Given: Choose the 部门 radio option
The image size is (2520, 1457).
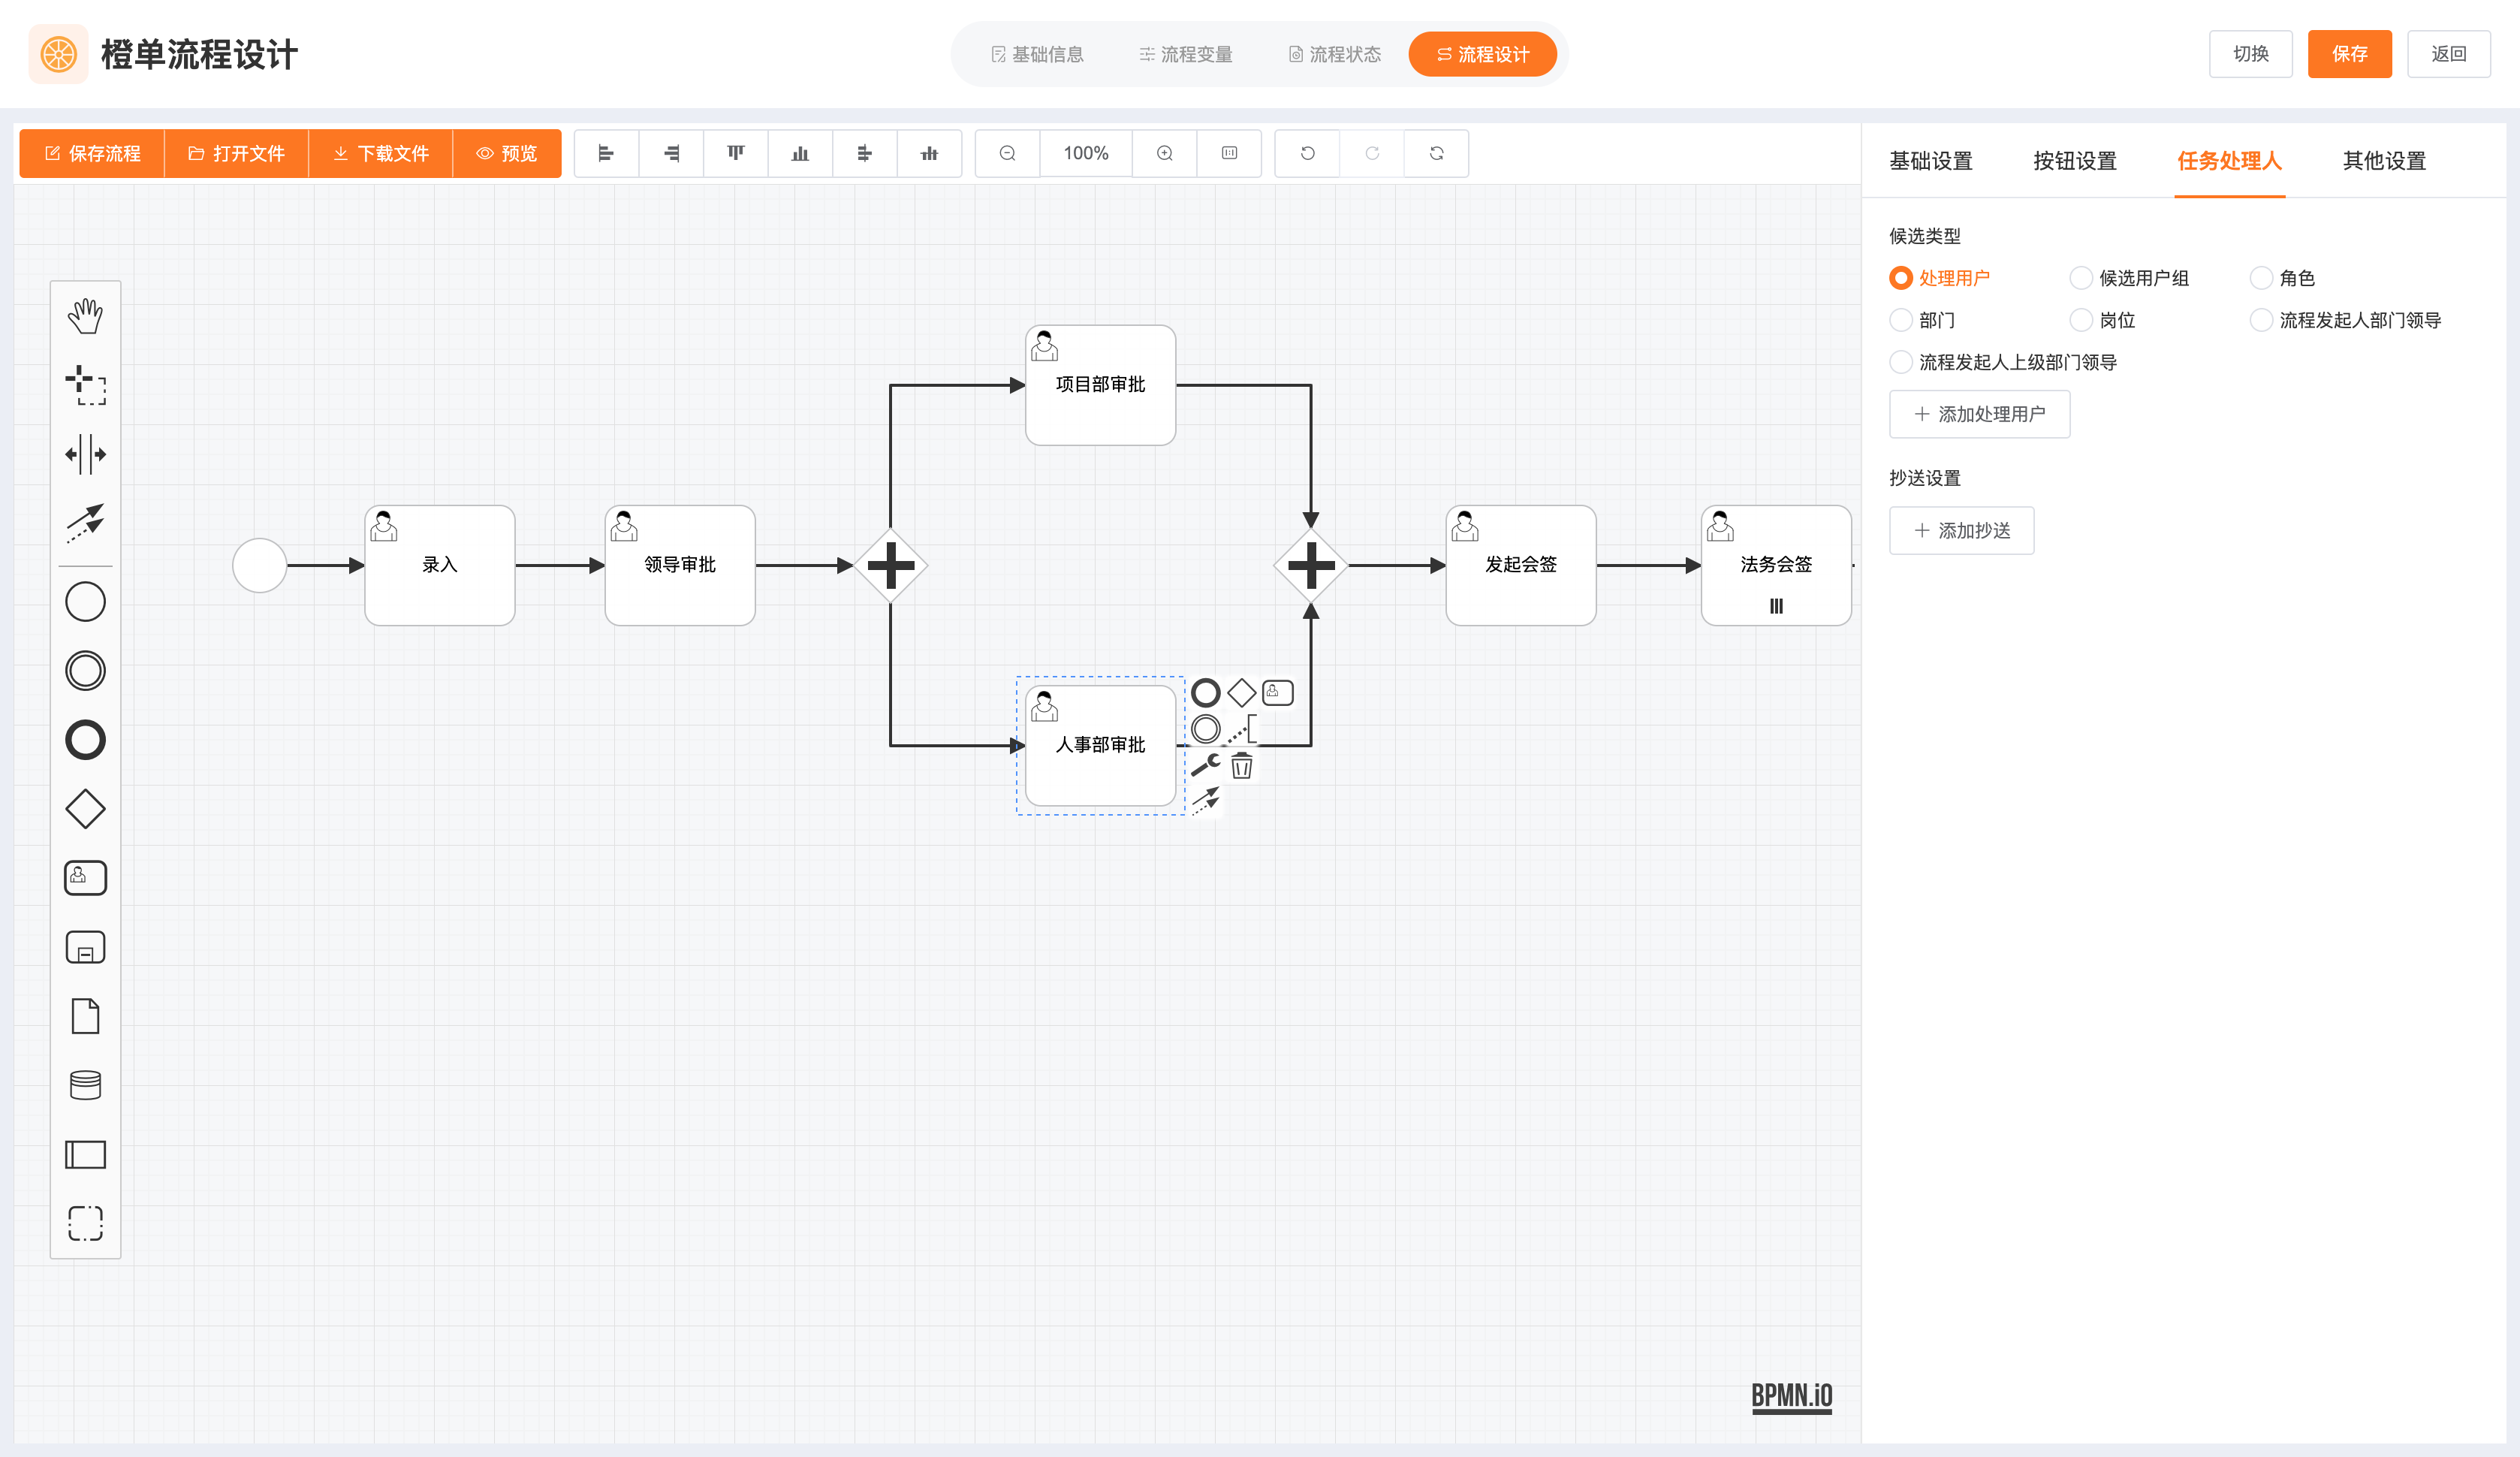Looking at the screenshot, I should [x=1901, y=320].
